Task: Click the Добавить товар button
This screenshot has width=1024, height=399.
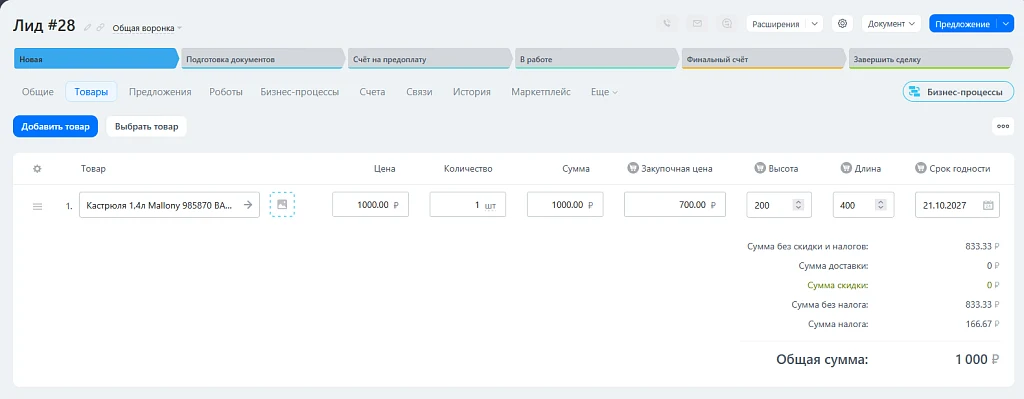Action: [56, 127]
